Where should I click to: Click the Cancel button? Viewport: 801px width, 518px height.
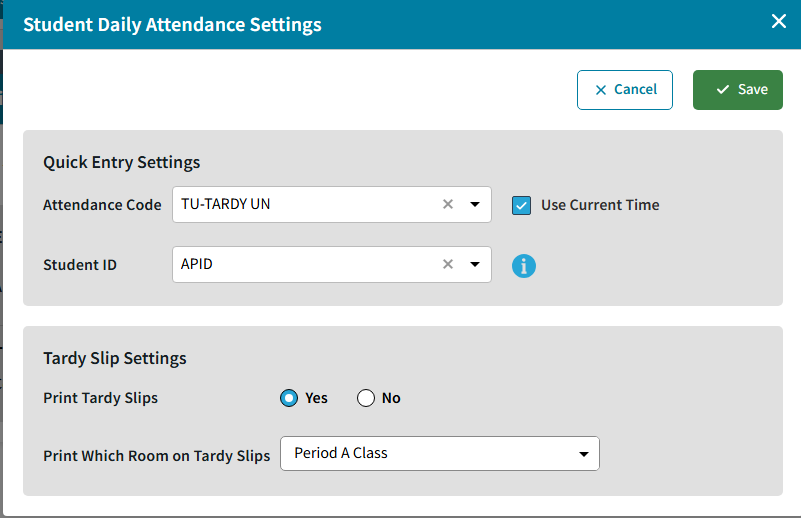(625, 89)
